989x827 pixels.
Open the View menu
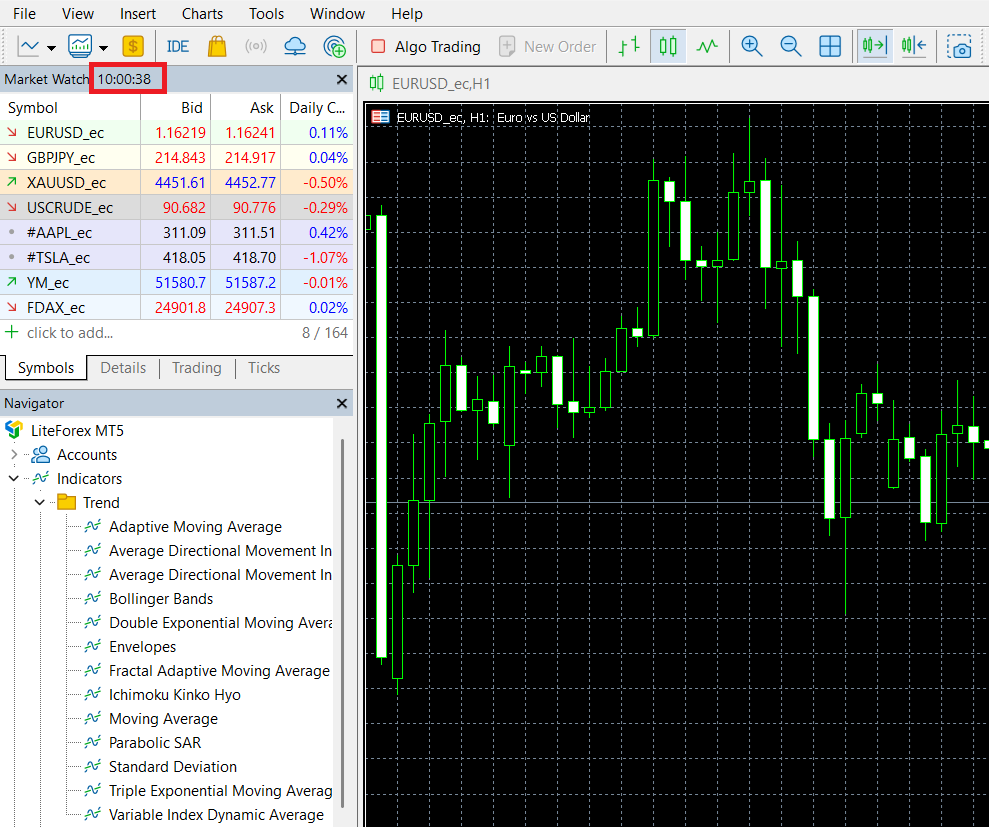pyautogui.click(x=78, y=13)
